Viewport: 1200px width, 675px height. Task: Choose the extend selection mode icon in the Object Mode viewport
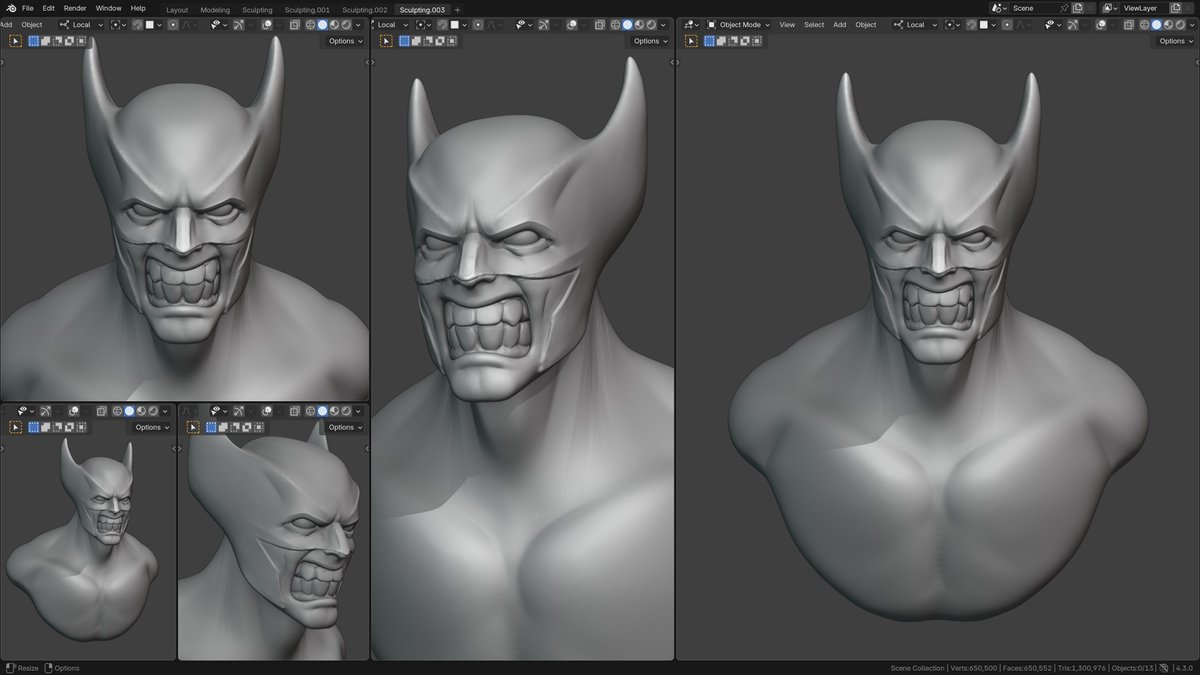pos(721,41)
